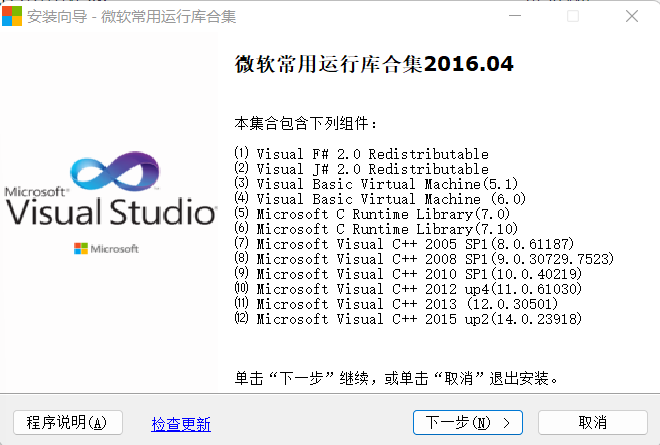
Task: Click Visual C++ 2008 SP1(9.0.30729.7523) entry
Action: (424, 259)
